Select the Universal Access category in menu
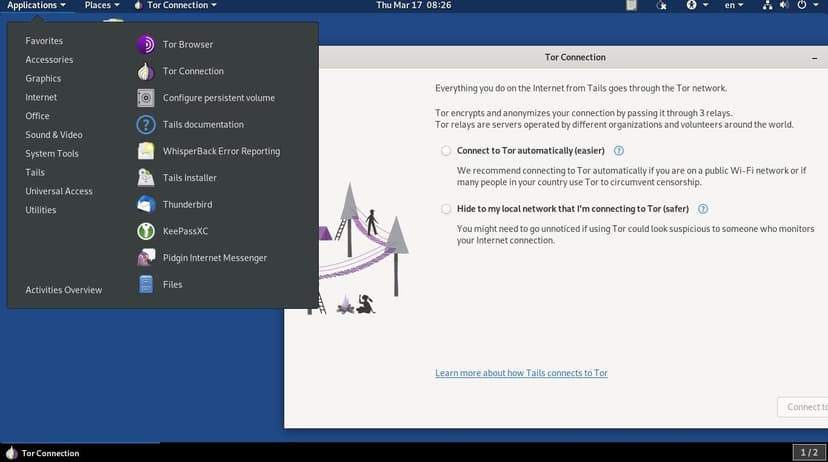The width and height of the screenshot is (828, 462). click(59, 191)
